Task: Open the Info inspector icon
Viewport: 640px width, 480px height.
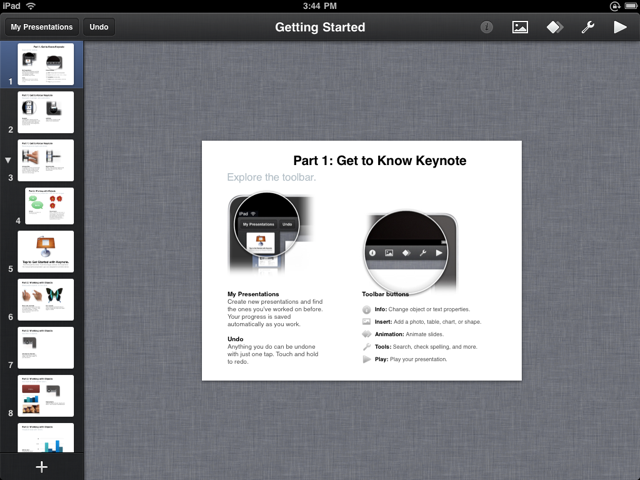Action: click(487, 27)
